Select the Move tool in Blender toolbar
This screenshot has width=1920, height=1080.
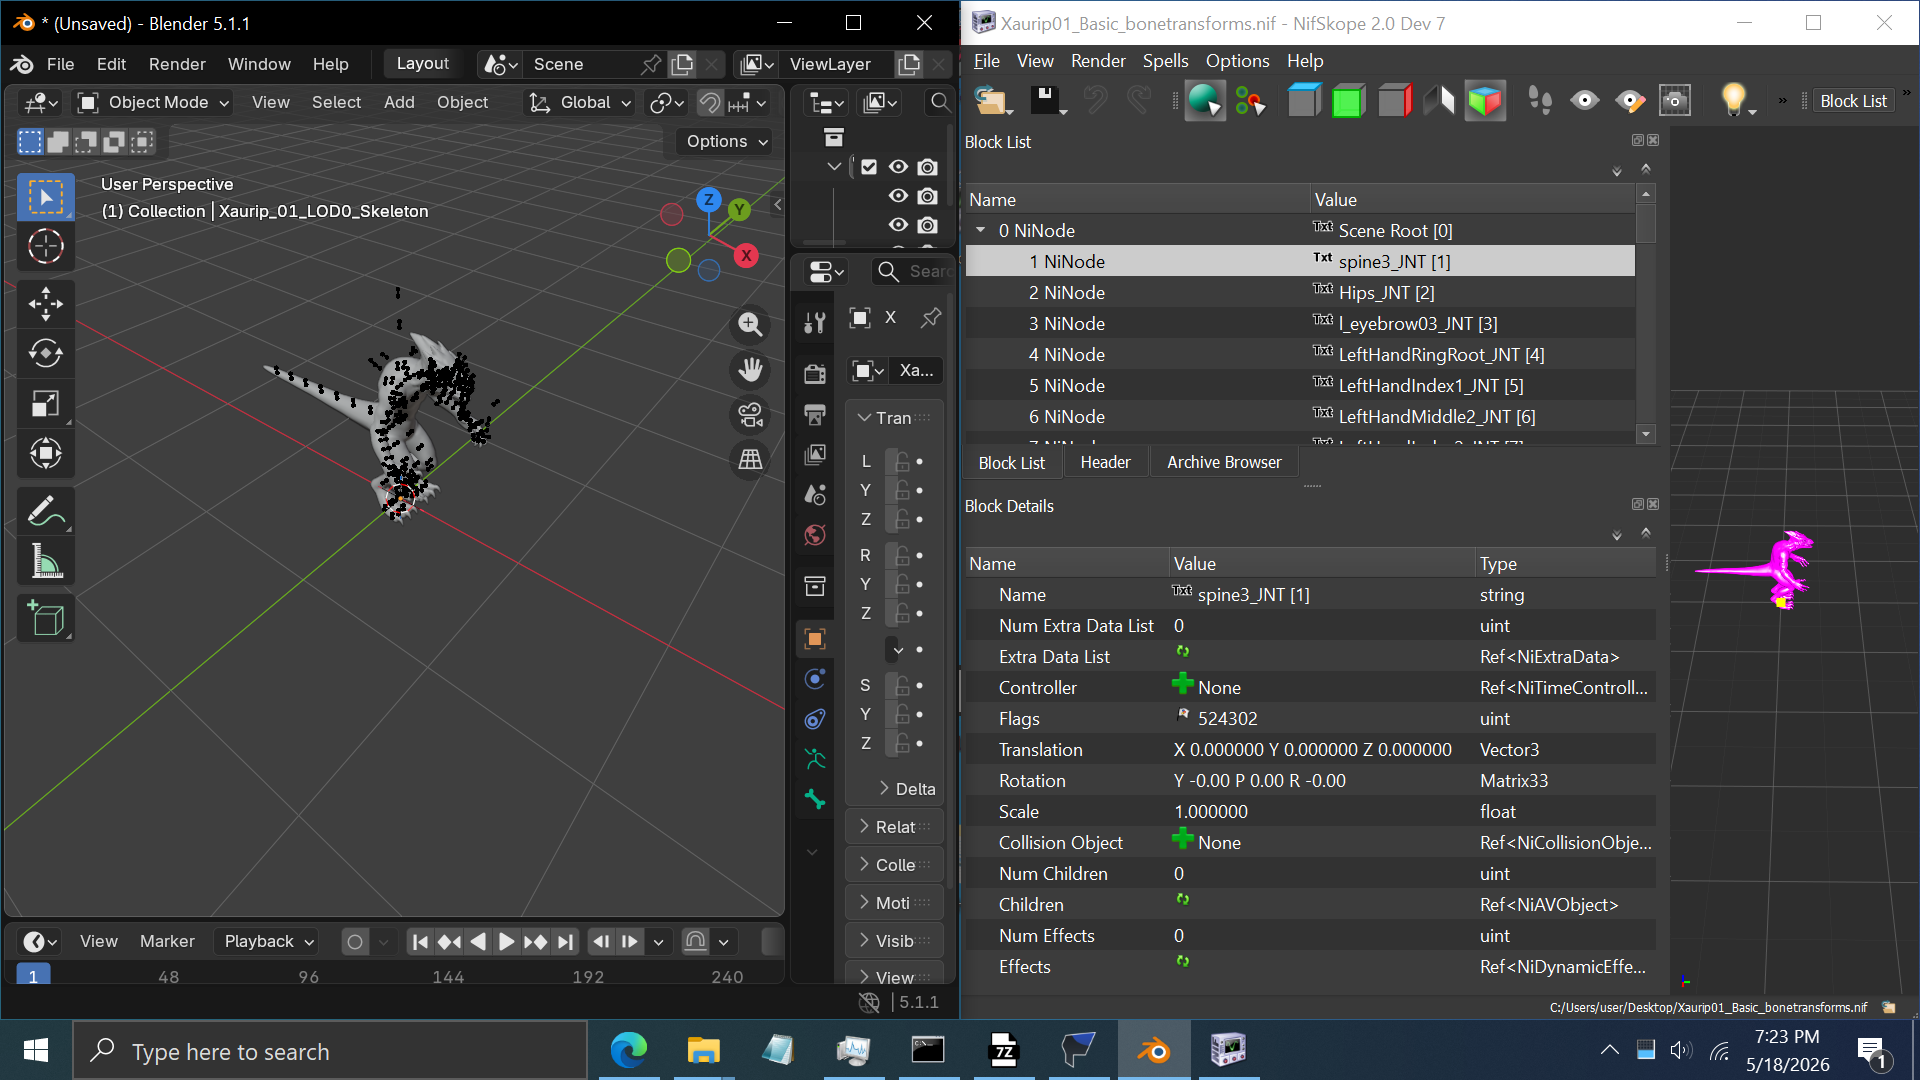pos(45,303)
